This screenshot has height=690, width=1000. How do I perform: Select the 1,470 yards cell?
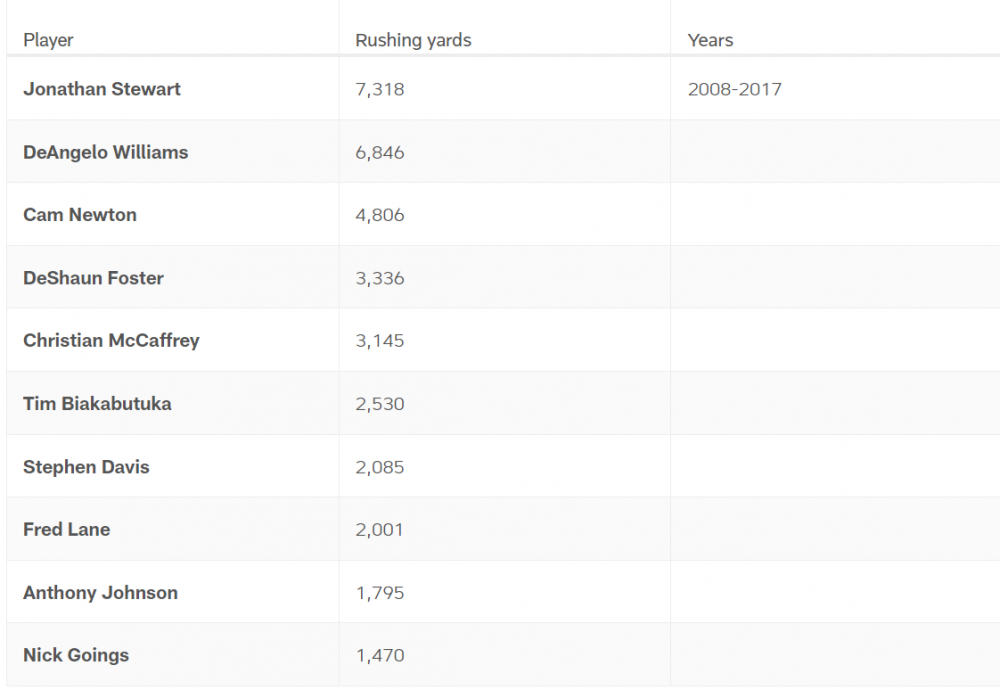[x=380, y=656]
